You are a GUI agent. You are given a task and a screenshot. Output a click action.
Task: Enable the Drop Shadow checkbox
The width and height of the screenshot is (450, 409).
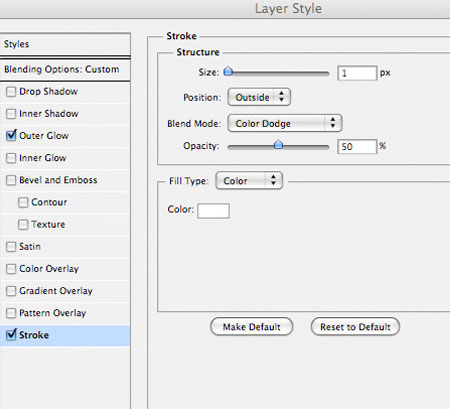(11, 92)
